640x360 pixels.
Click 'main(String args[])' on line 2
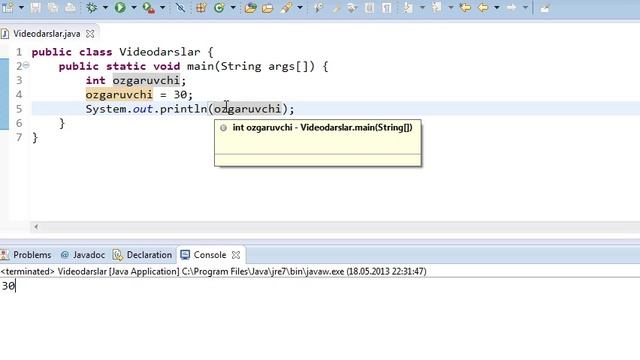(x=251, y=66)
